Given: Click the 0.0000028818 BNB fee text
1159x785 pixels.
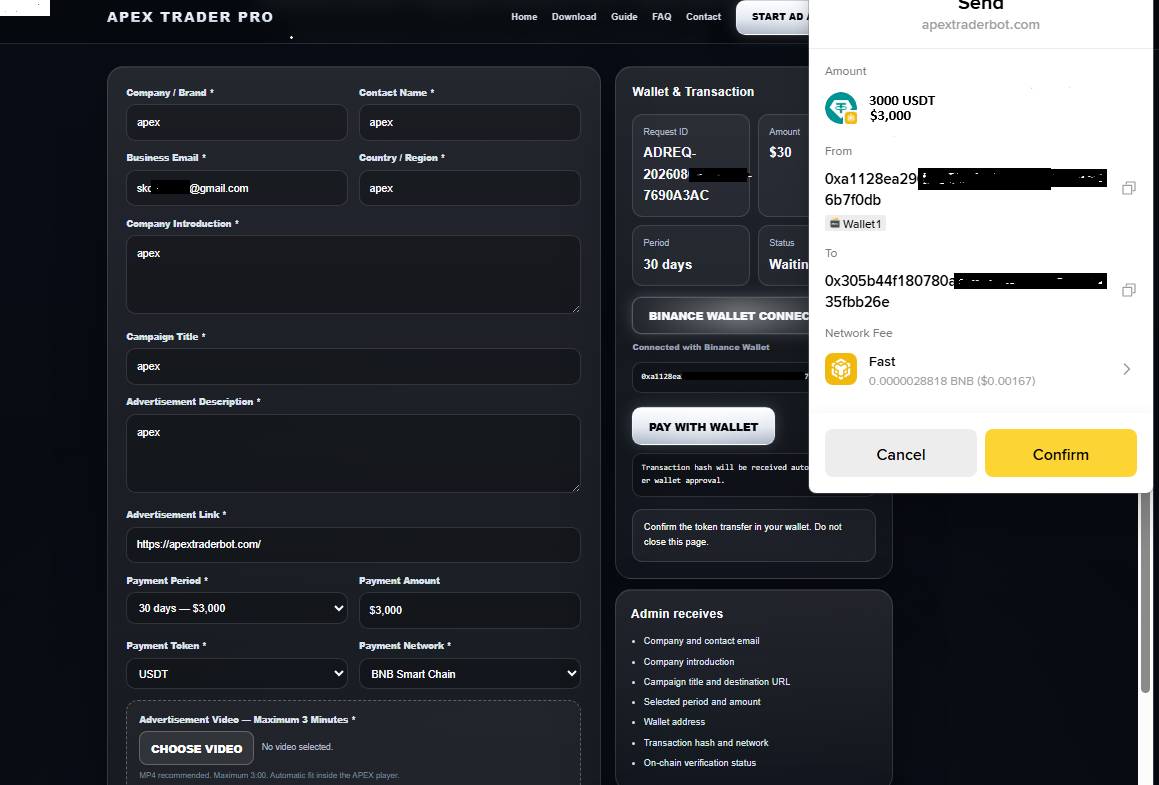Looking at the screenshot, I should [x=951, y=381].
